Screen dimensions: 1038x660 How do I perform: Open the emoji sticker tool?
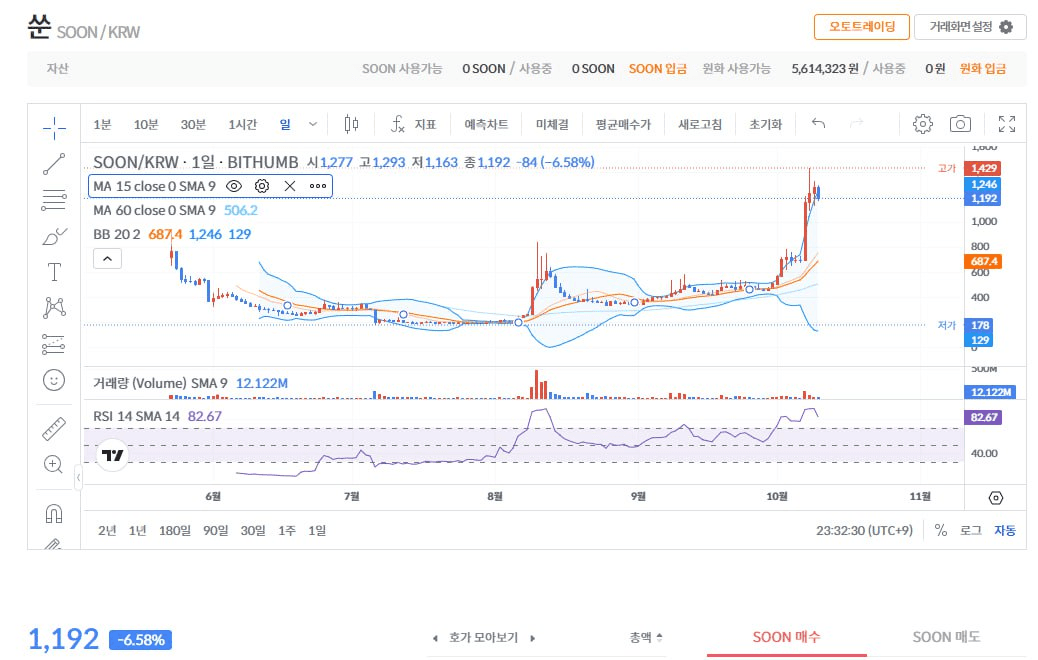pyautogui.click(x=54, y=380)
